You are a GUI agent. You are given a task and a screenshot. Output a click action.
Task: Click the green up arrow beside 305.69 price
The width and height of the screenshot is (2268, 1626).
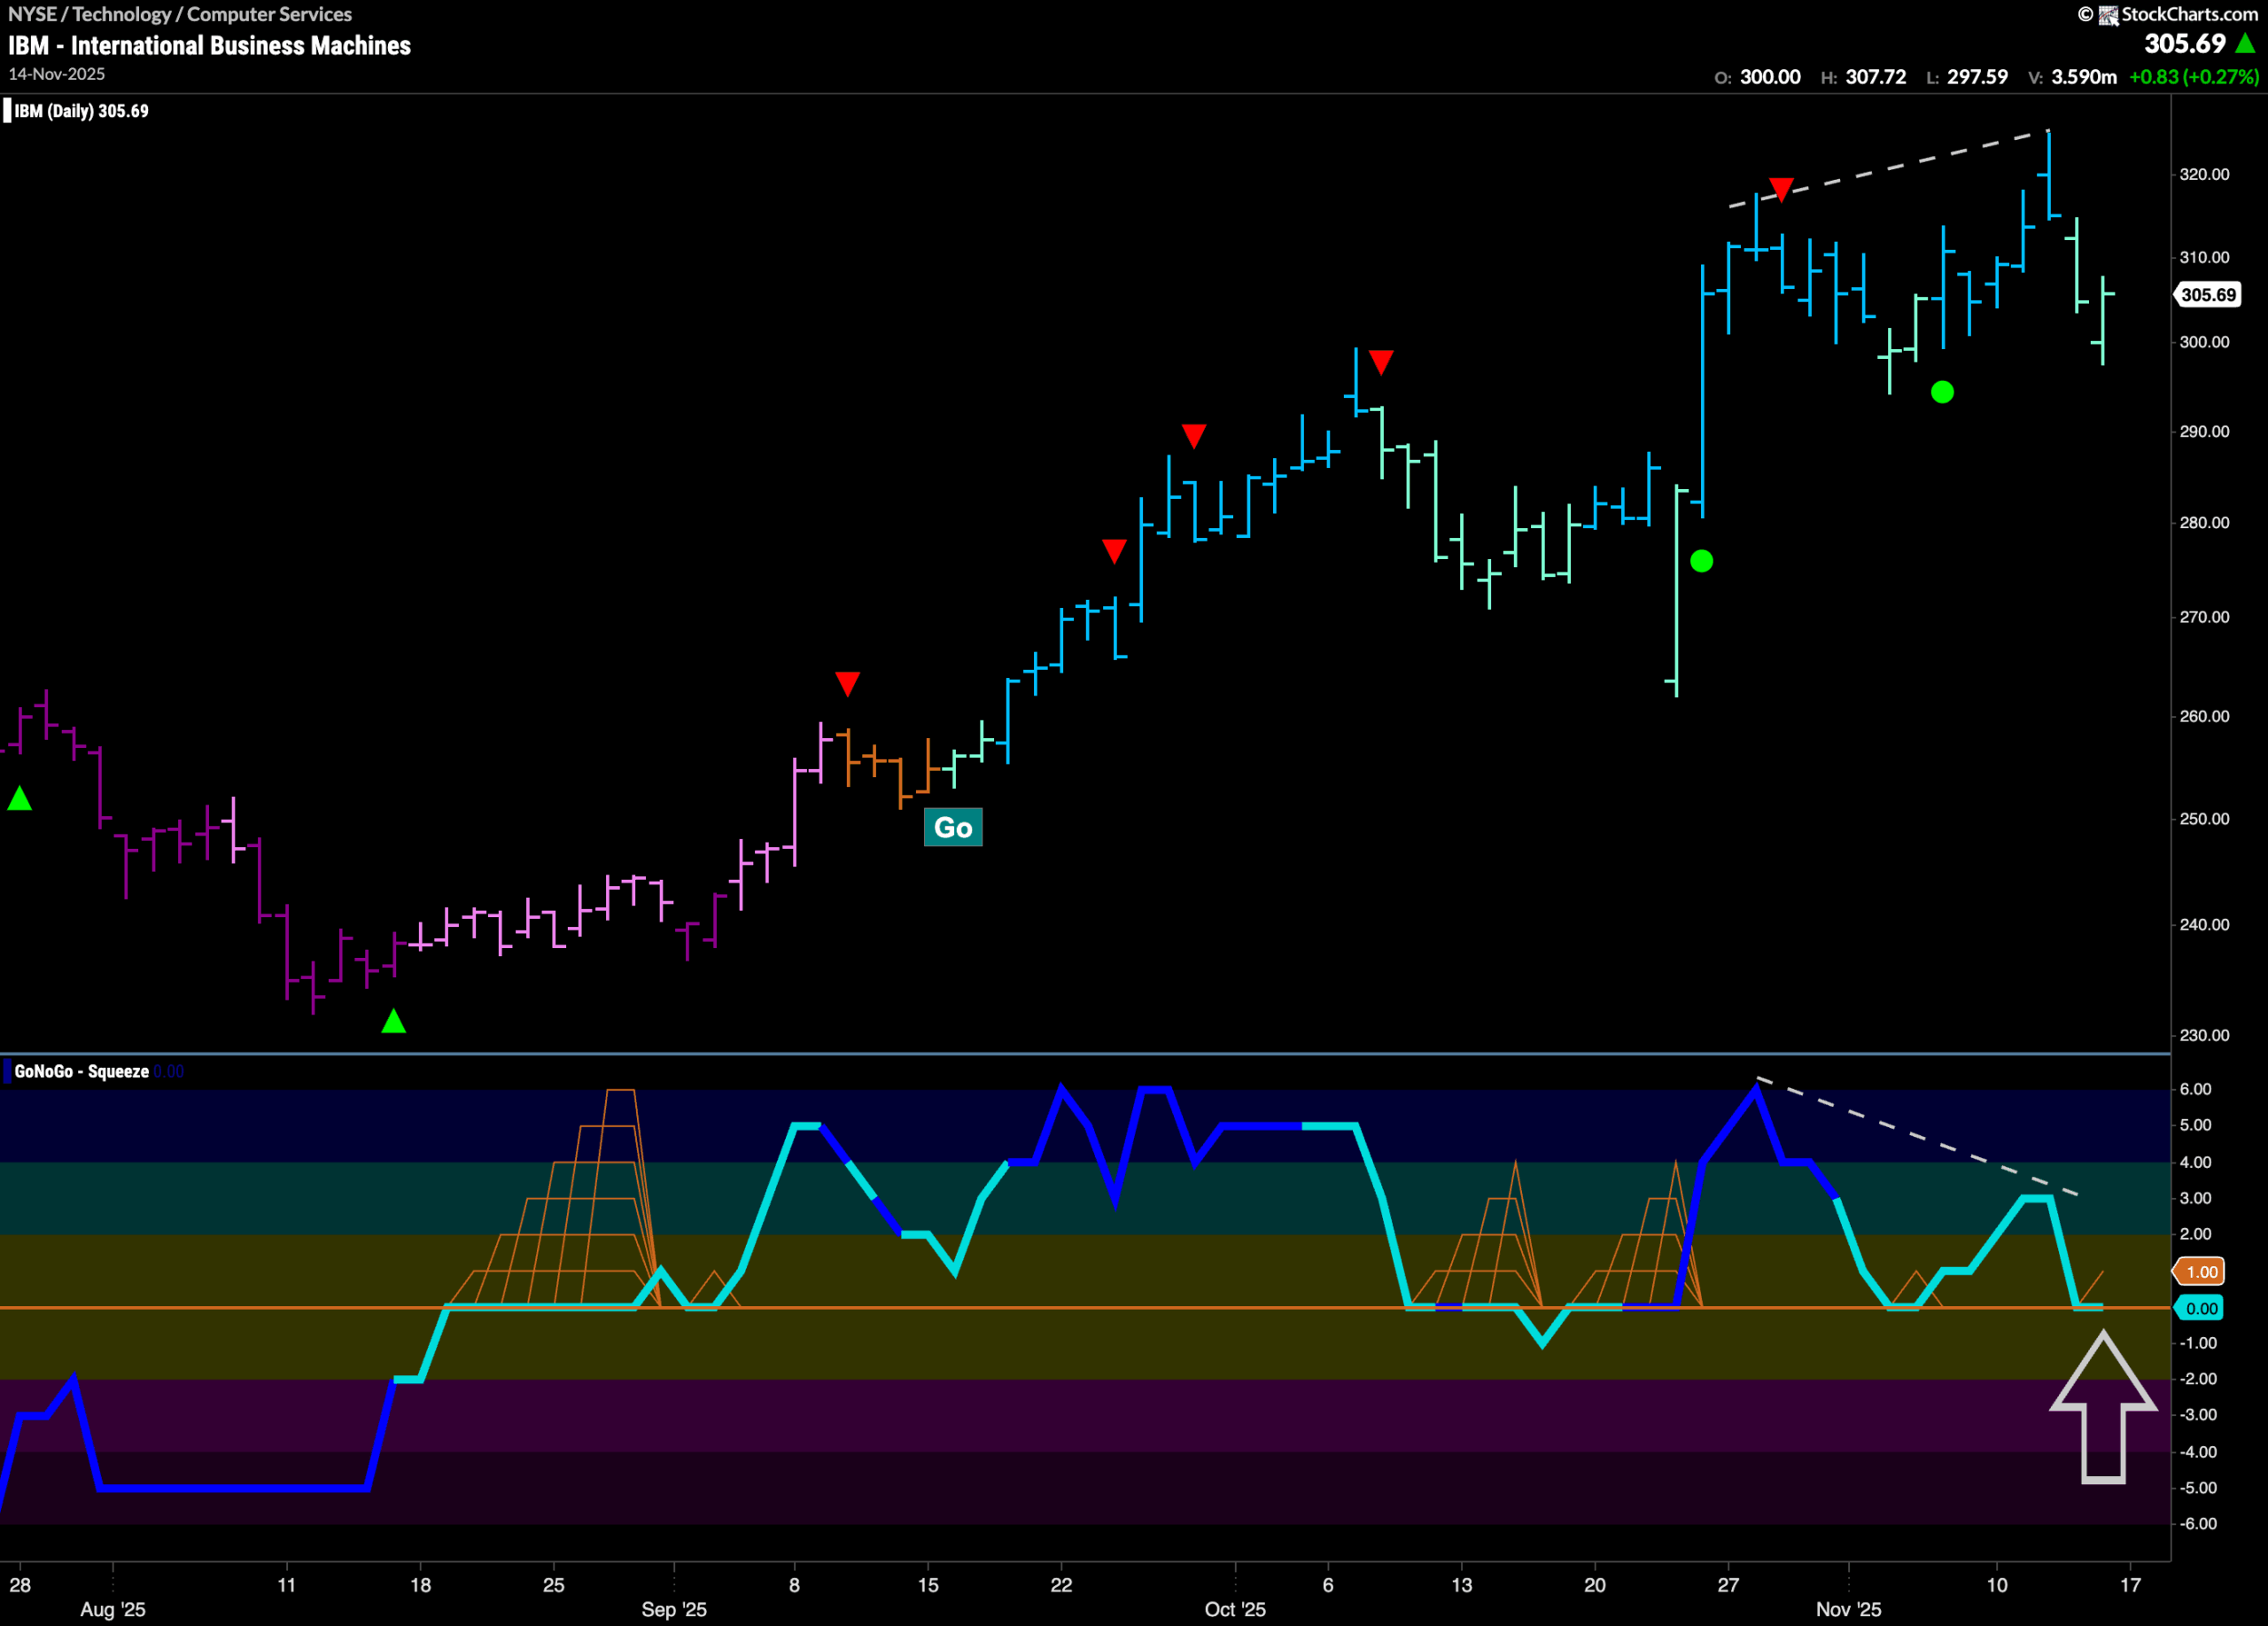click(x=2245, y=44)
